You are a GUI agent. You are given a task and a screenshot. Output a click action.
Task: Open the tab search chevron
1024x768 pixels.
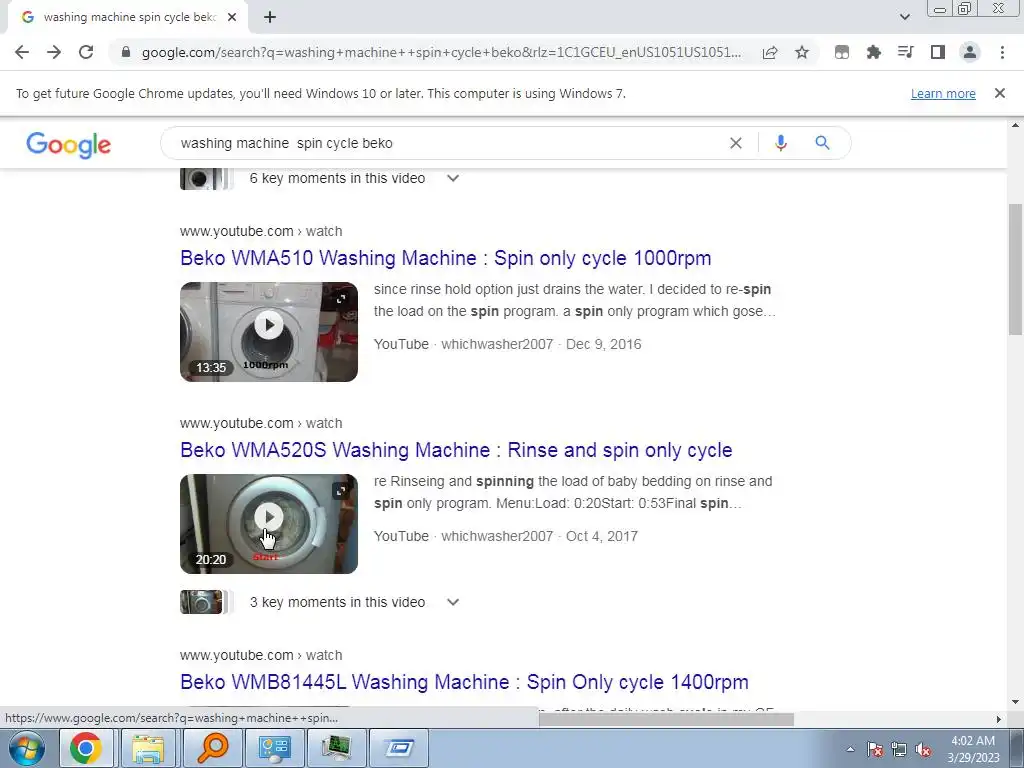[904, 17]
